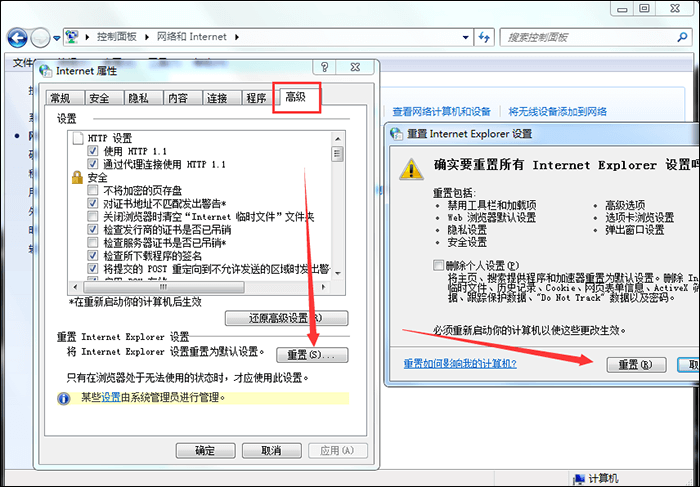The width and height of the screenshot is (700, 487).
Task: Toggle 通过代理连接使用 HTTP 1.1 checkbox
Action: [92, 164]
